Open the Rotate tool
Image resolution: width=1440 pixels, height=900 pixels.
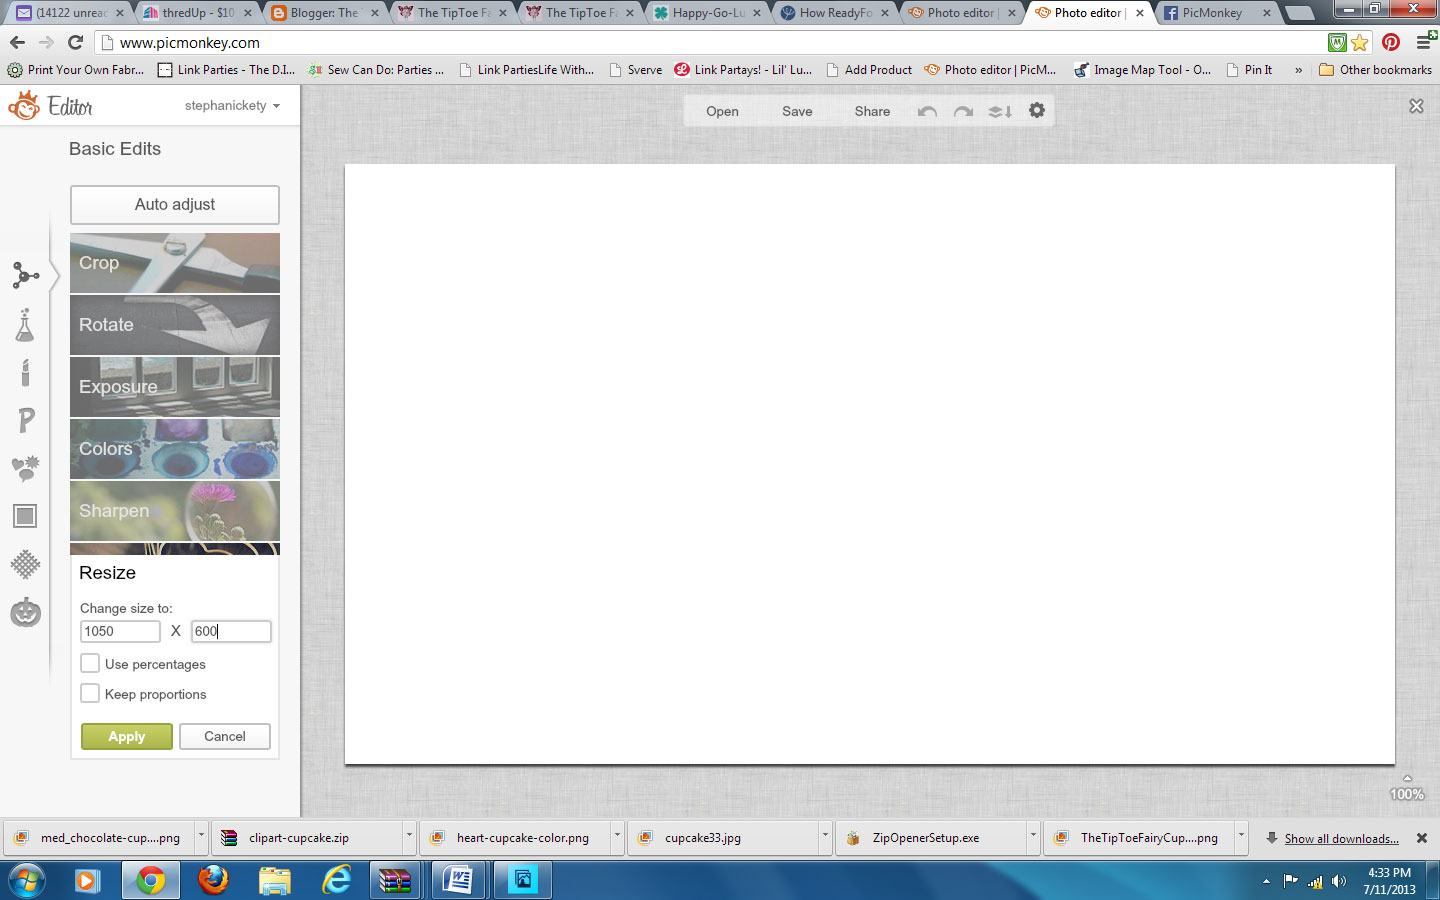point(175,325)
